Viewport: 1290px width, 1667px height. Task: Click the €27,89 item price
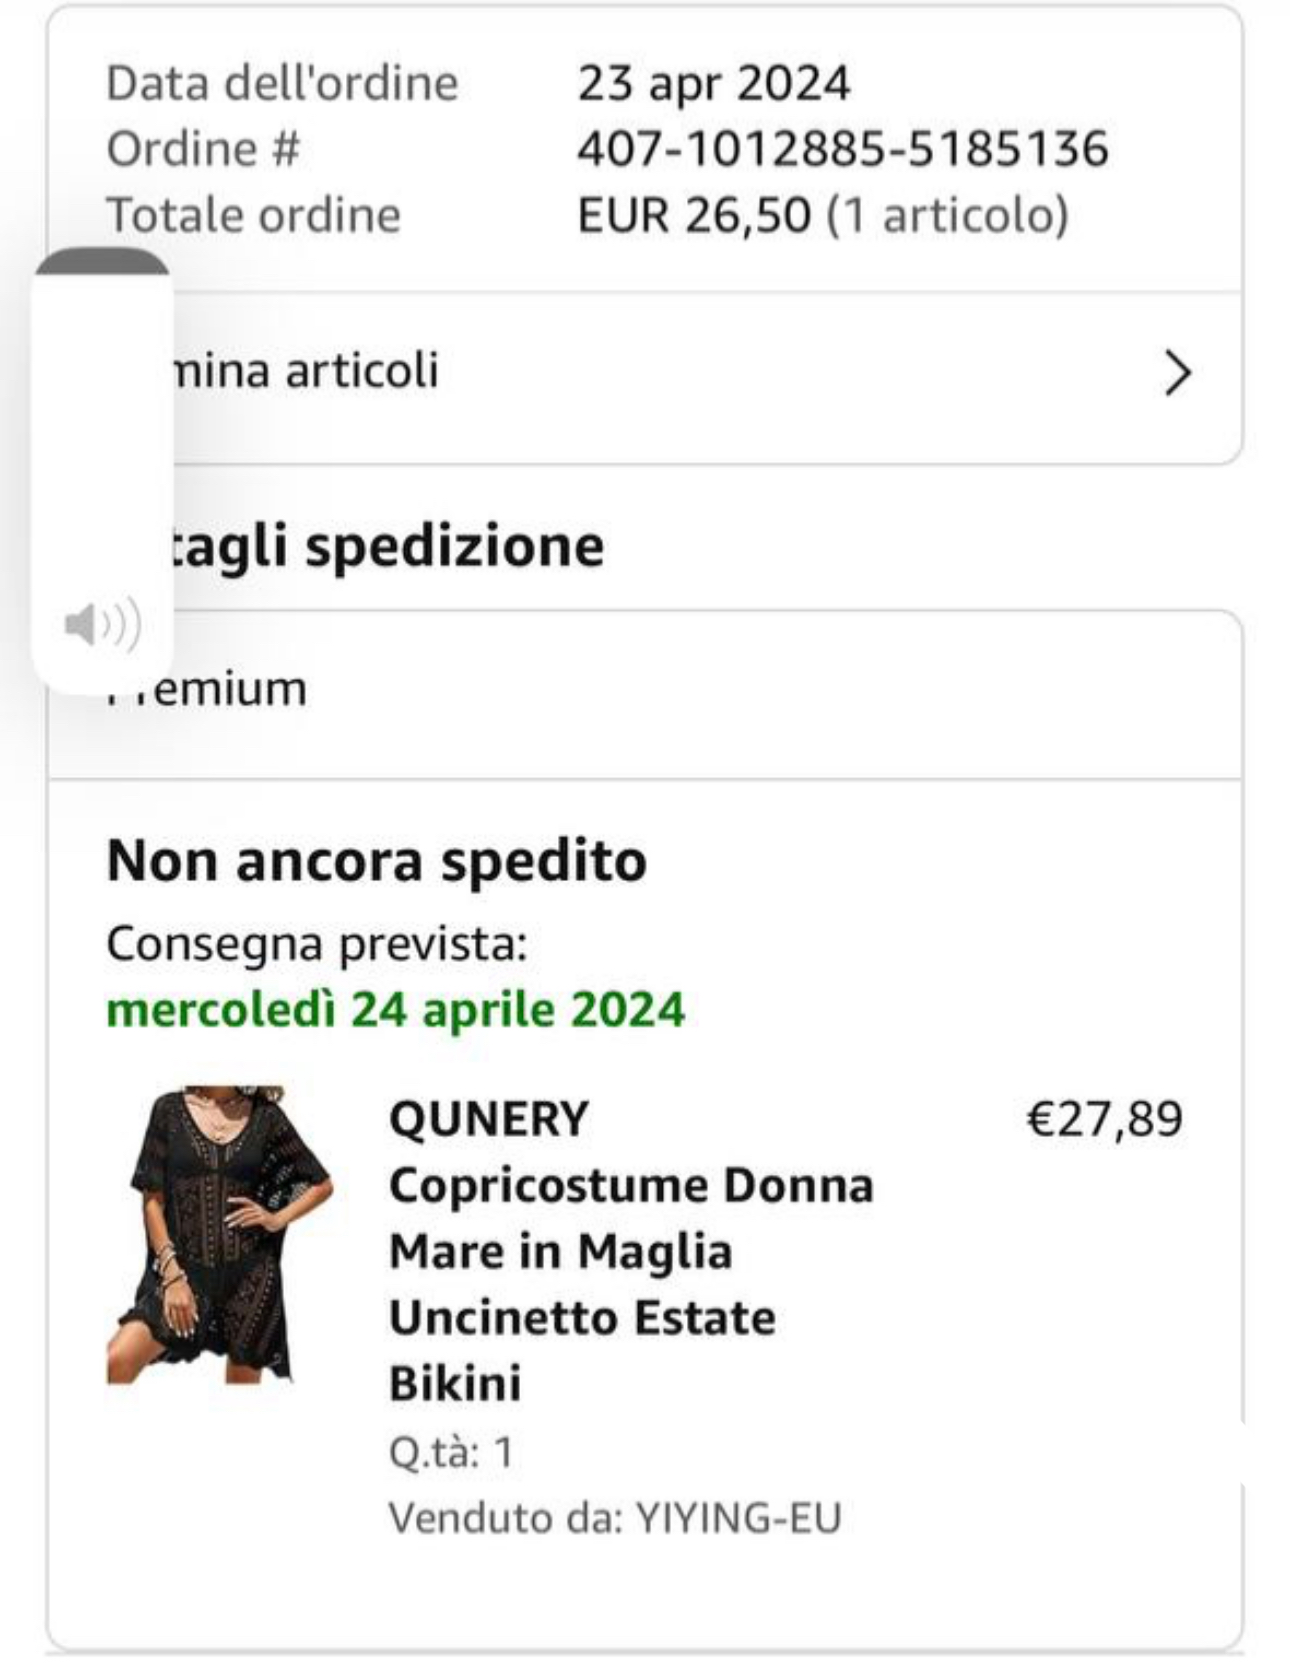pos(1104,1118)
